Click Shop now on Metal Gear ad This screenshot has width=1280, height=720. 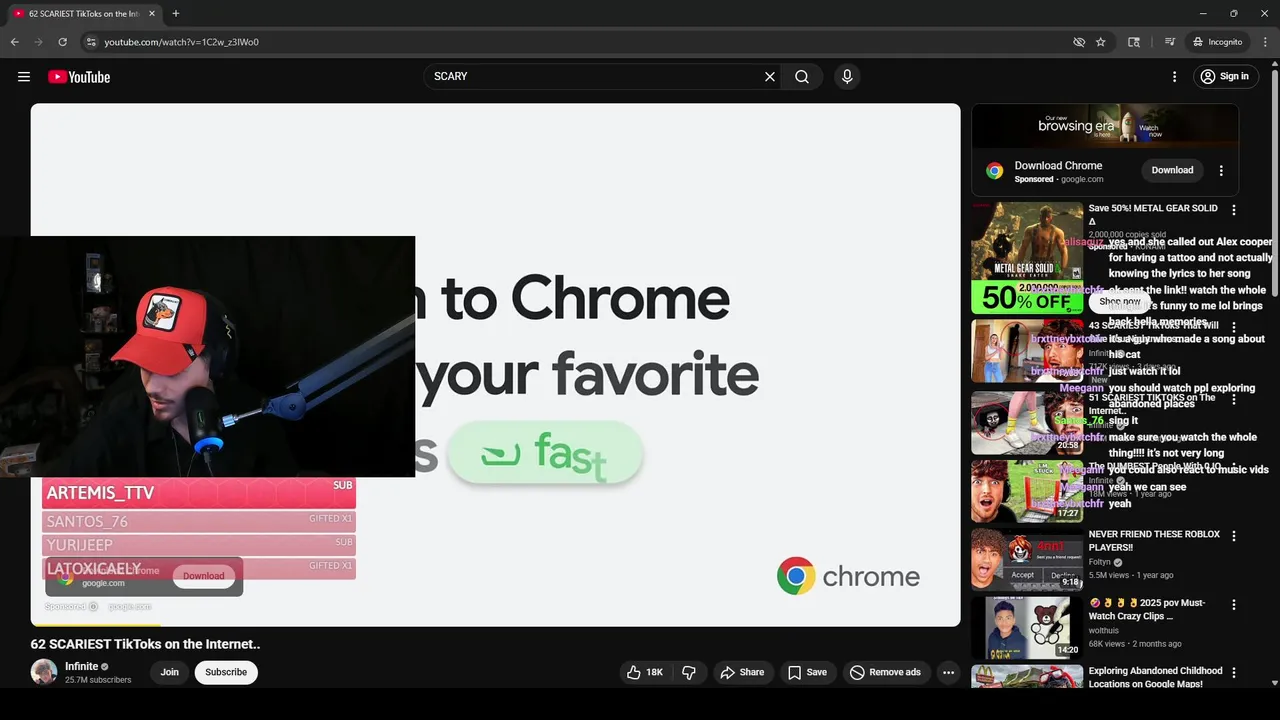coord(1119,301)
